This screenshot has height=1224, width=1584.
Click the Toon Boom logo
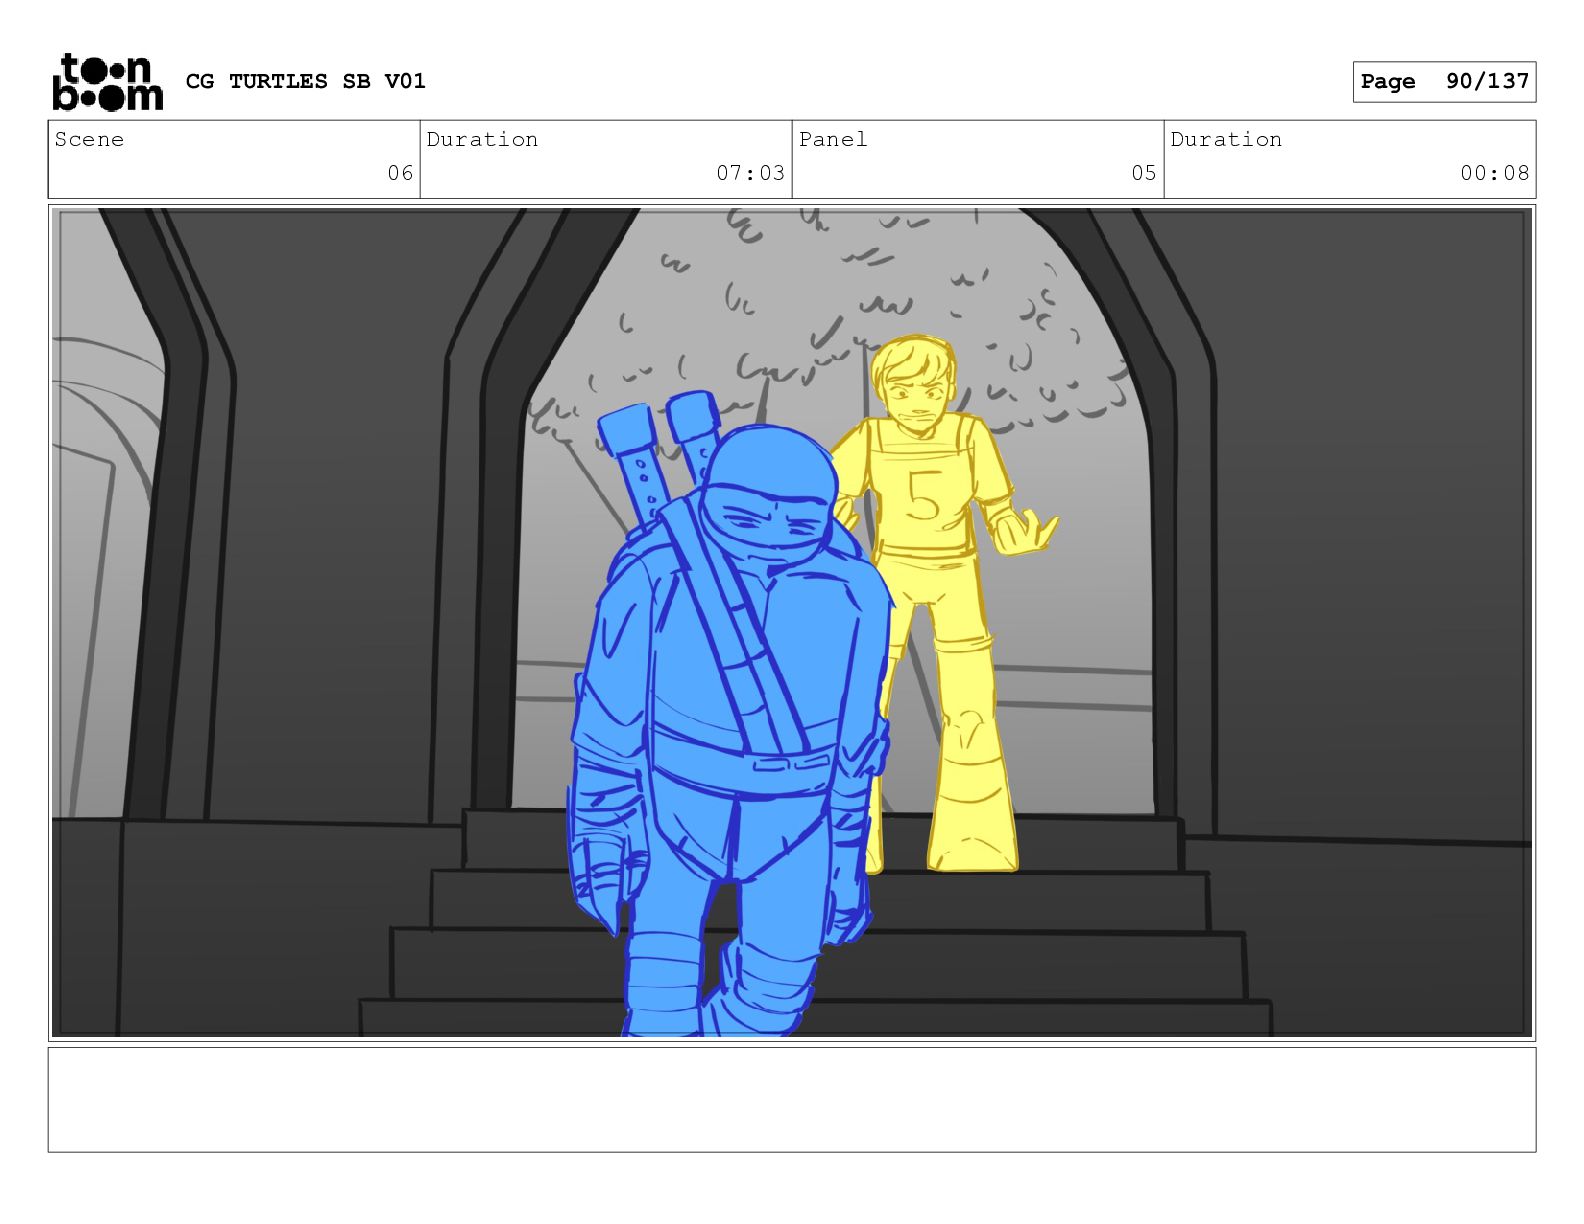107,81
